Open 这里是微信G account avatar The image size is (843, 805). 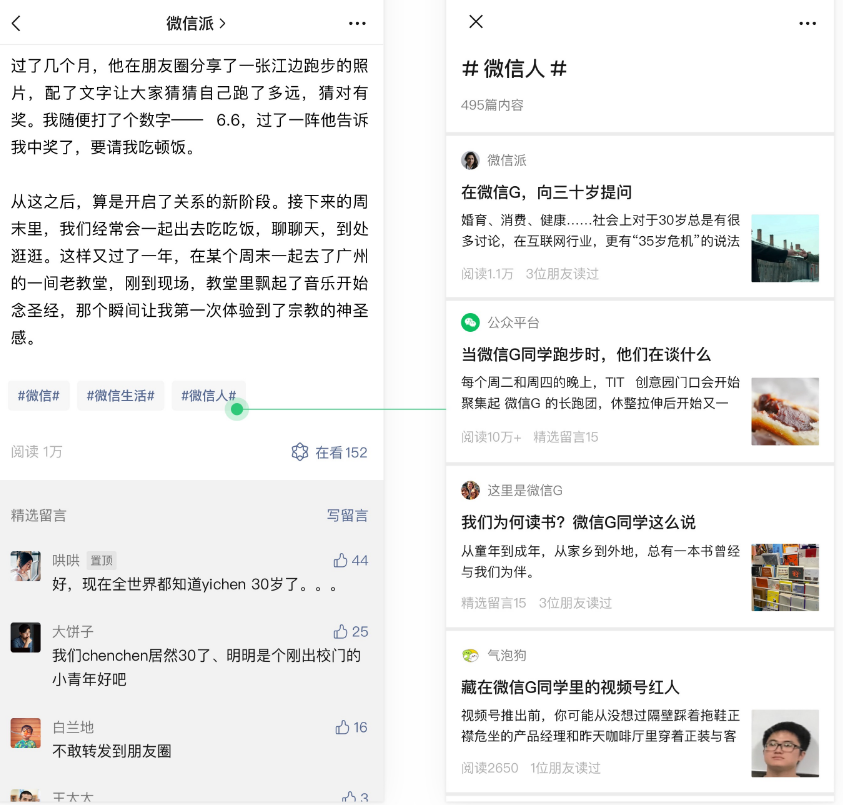point(470,490)
